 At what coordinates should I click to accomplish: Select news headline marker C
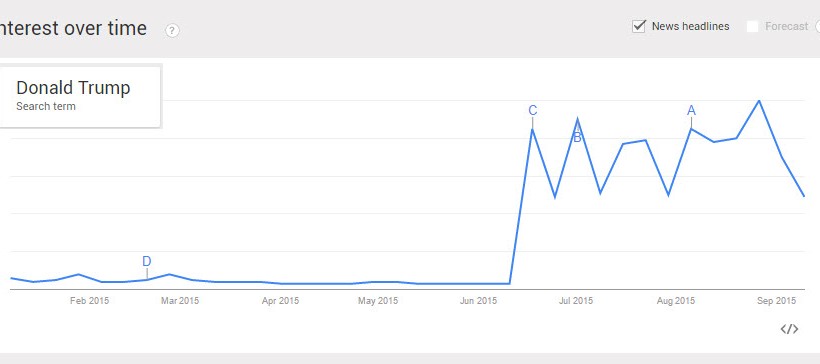pyautogui.click(x=532, y=111)
